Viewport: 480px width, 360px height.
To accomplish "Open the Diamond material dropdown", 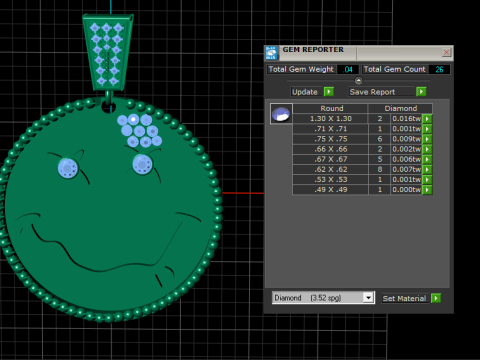I will tap(368, 298).
